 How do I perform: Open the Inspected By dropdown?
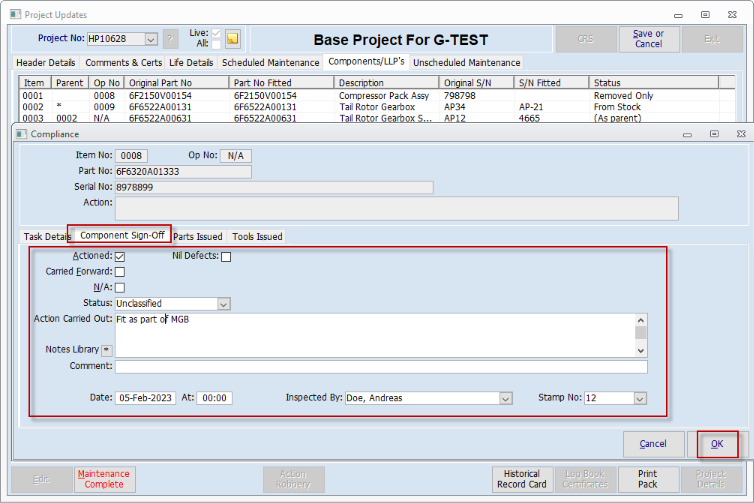(x=505, y=398)
